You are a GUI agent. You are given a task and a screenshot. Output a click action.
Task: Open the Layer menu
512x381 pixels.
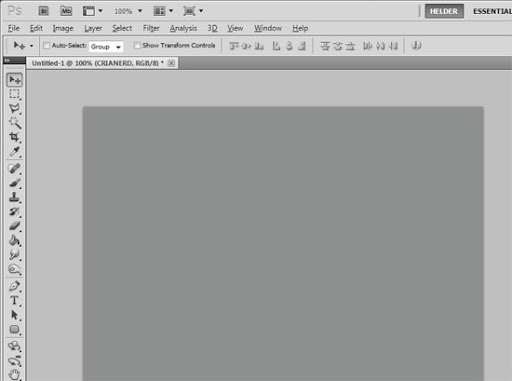[93, 28]
